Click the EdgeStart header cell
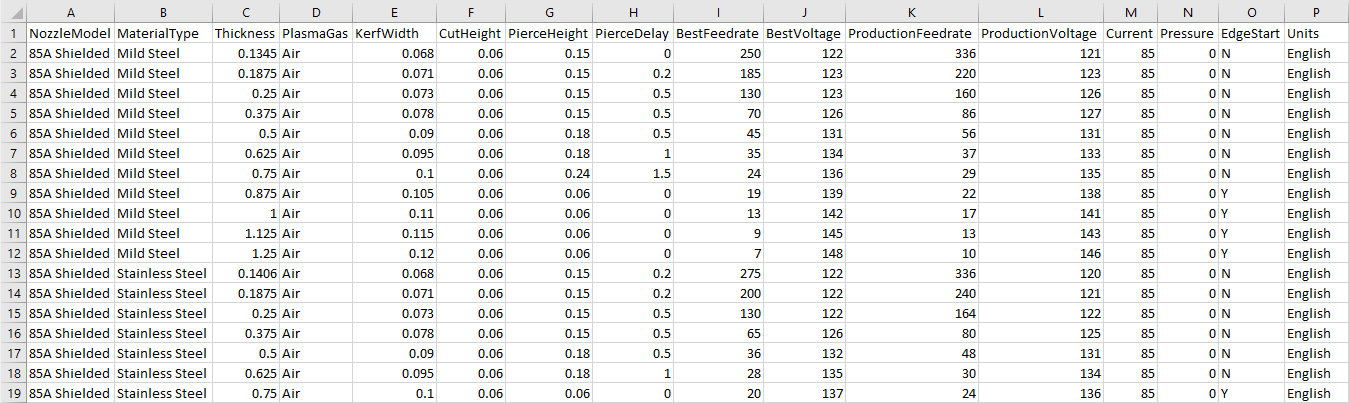 tap(1250, 33)
